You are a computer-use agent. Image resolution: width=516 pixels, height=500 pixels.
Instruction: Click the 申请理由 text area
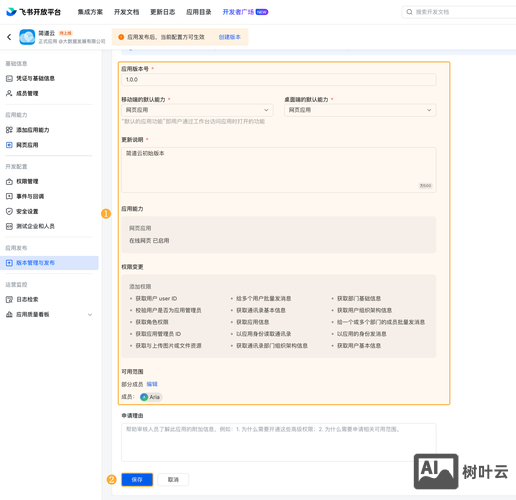[279, 442]
